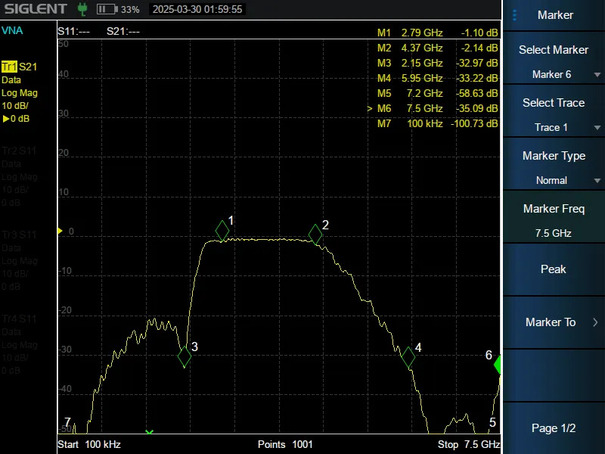Click the marker 7 label near the start frequency
The width and height of the screenshot is (605, 454).
tap(68, 422)
